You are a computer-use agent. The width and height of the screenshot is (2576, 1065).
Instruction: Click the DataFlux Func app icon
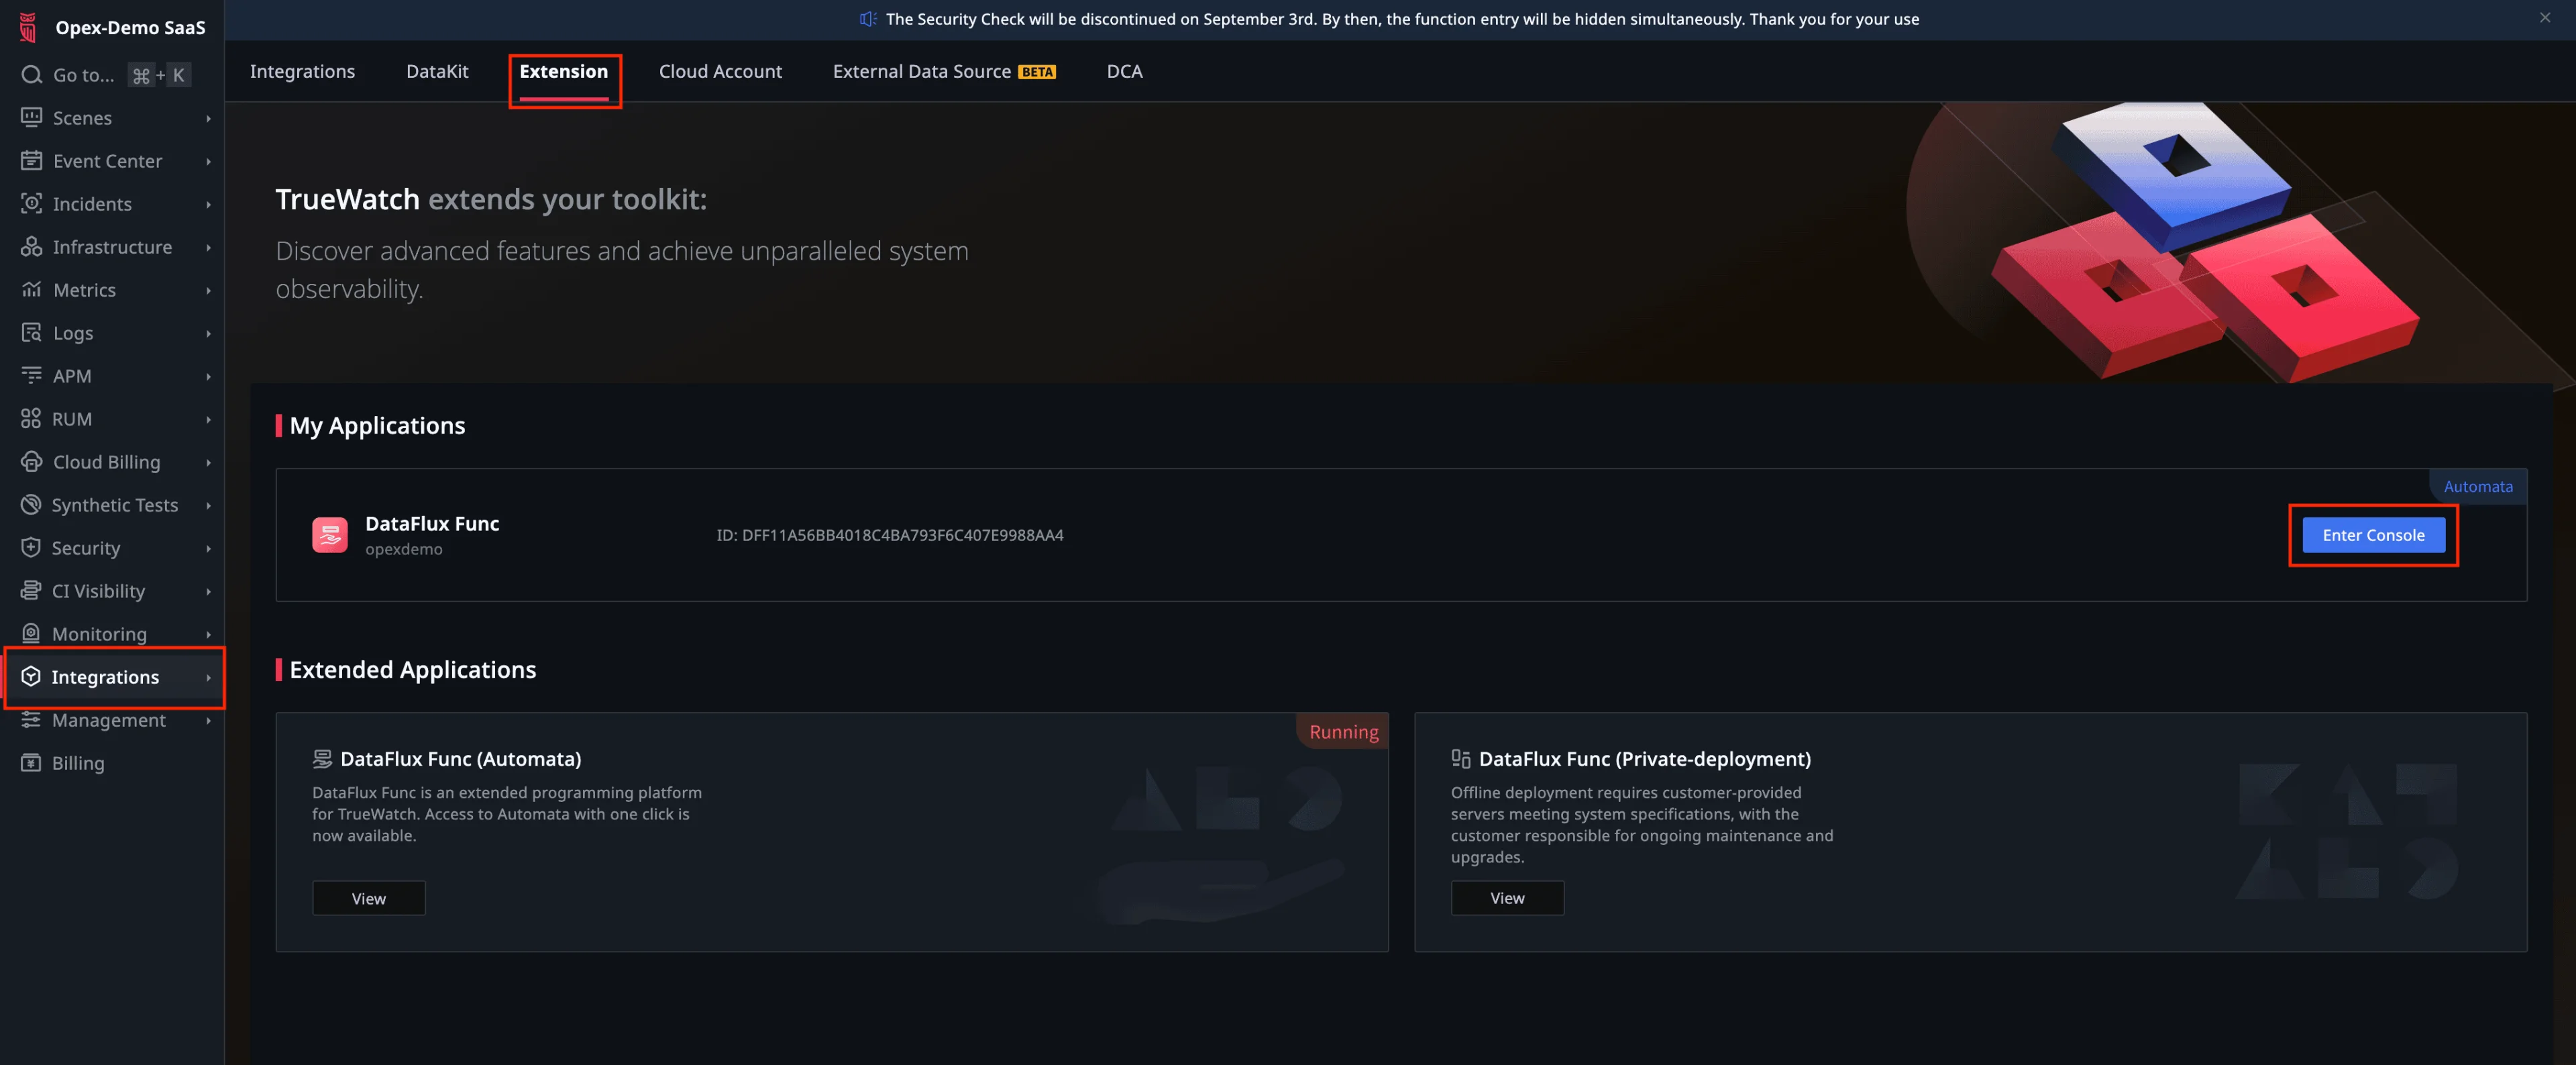tap(329, 535)
